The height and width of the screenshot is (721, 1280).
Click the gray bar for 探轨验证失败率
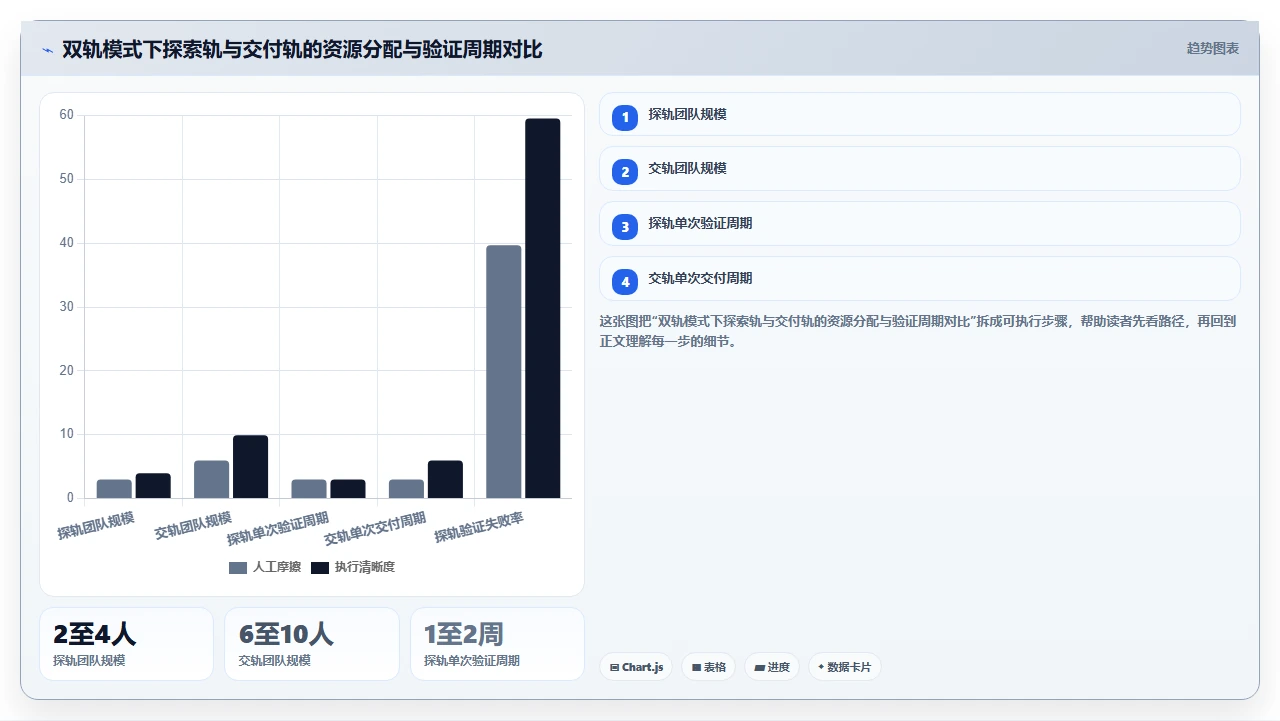(504, 371)
